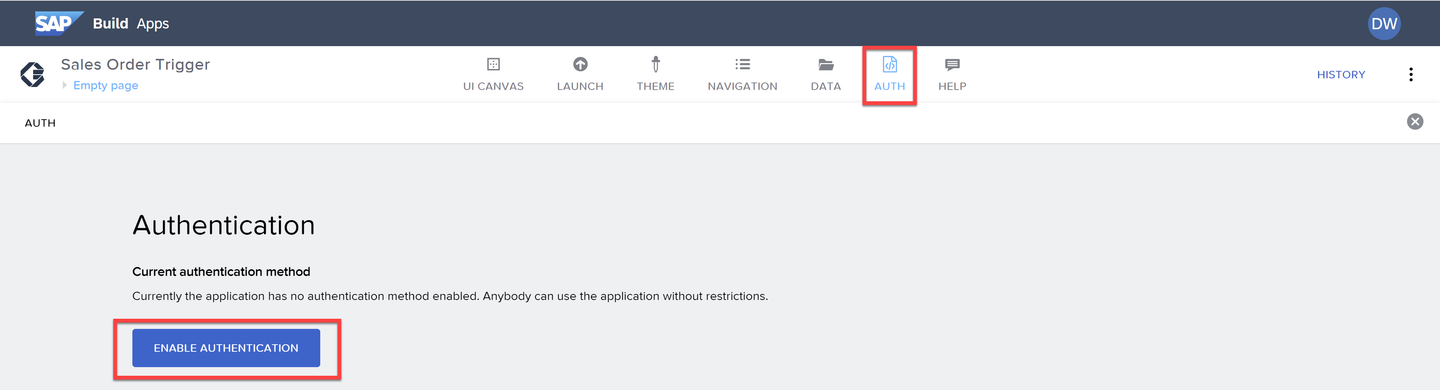Expand the page tree arrow beside Empty page
This screenshot has height=390, width=1440.
pyautogui.click(x=66, y=86)
